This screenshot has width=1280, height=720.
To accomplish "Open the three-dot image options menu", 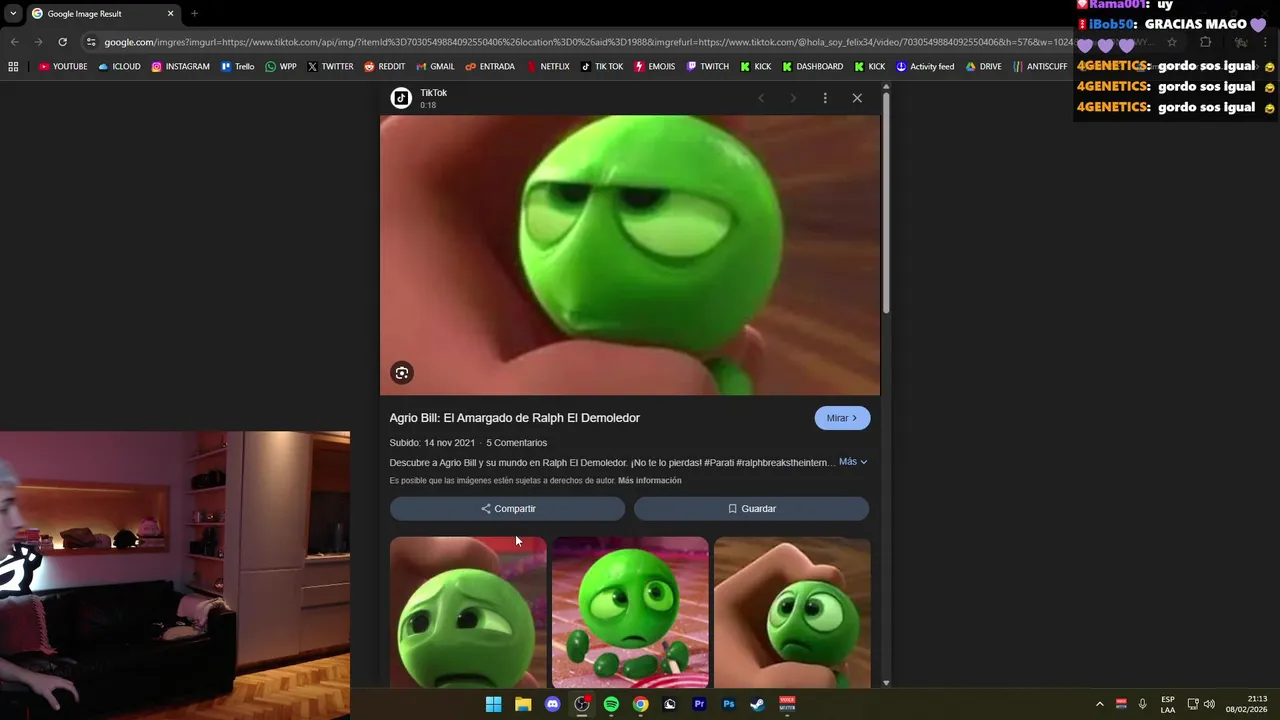I will point(825,98).
